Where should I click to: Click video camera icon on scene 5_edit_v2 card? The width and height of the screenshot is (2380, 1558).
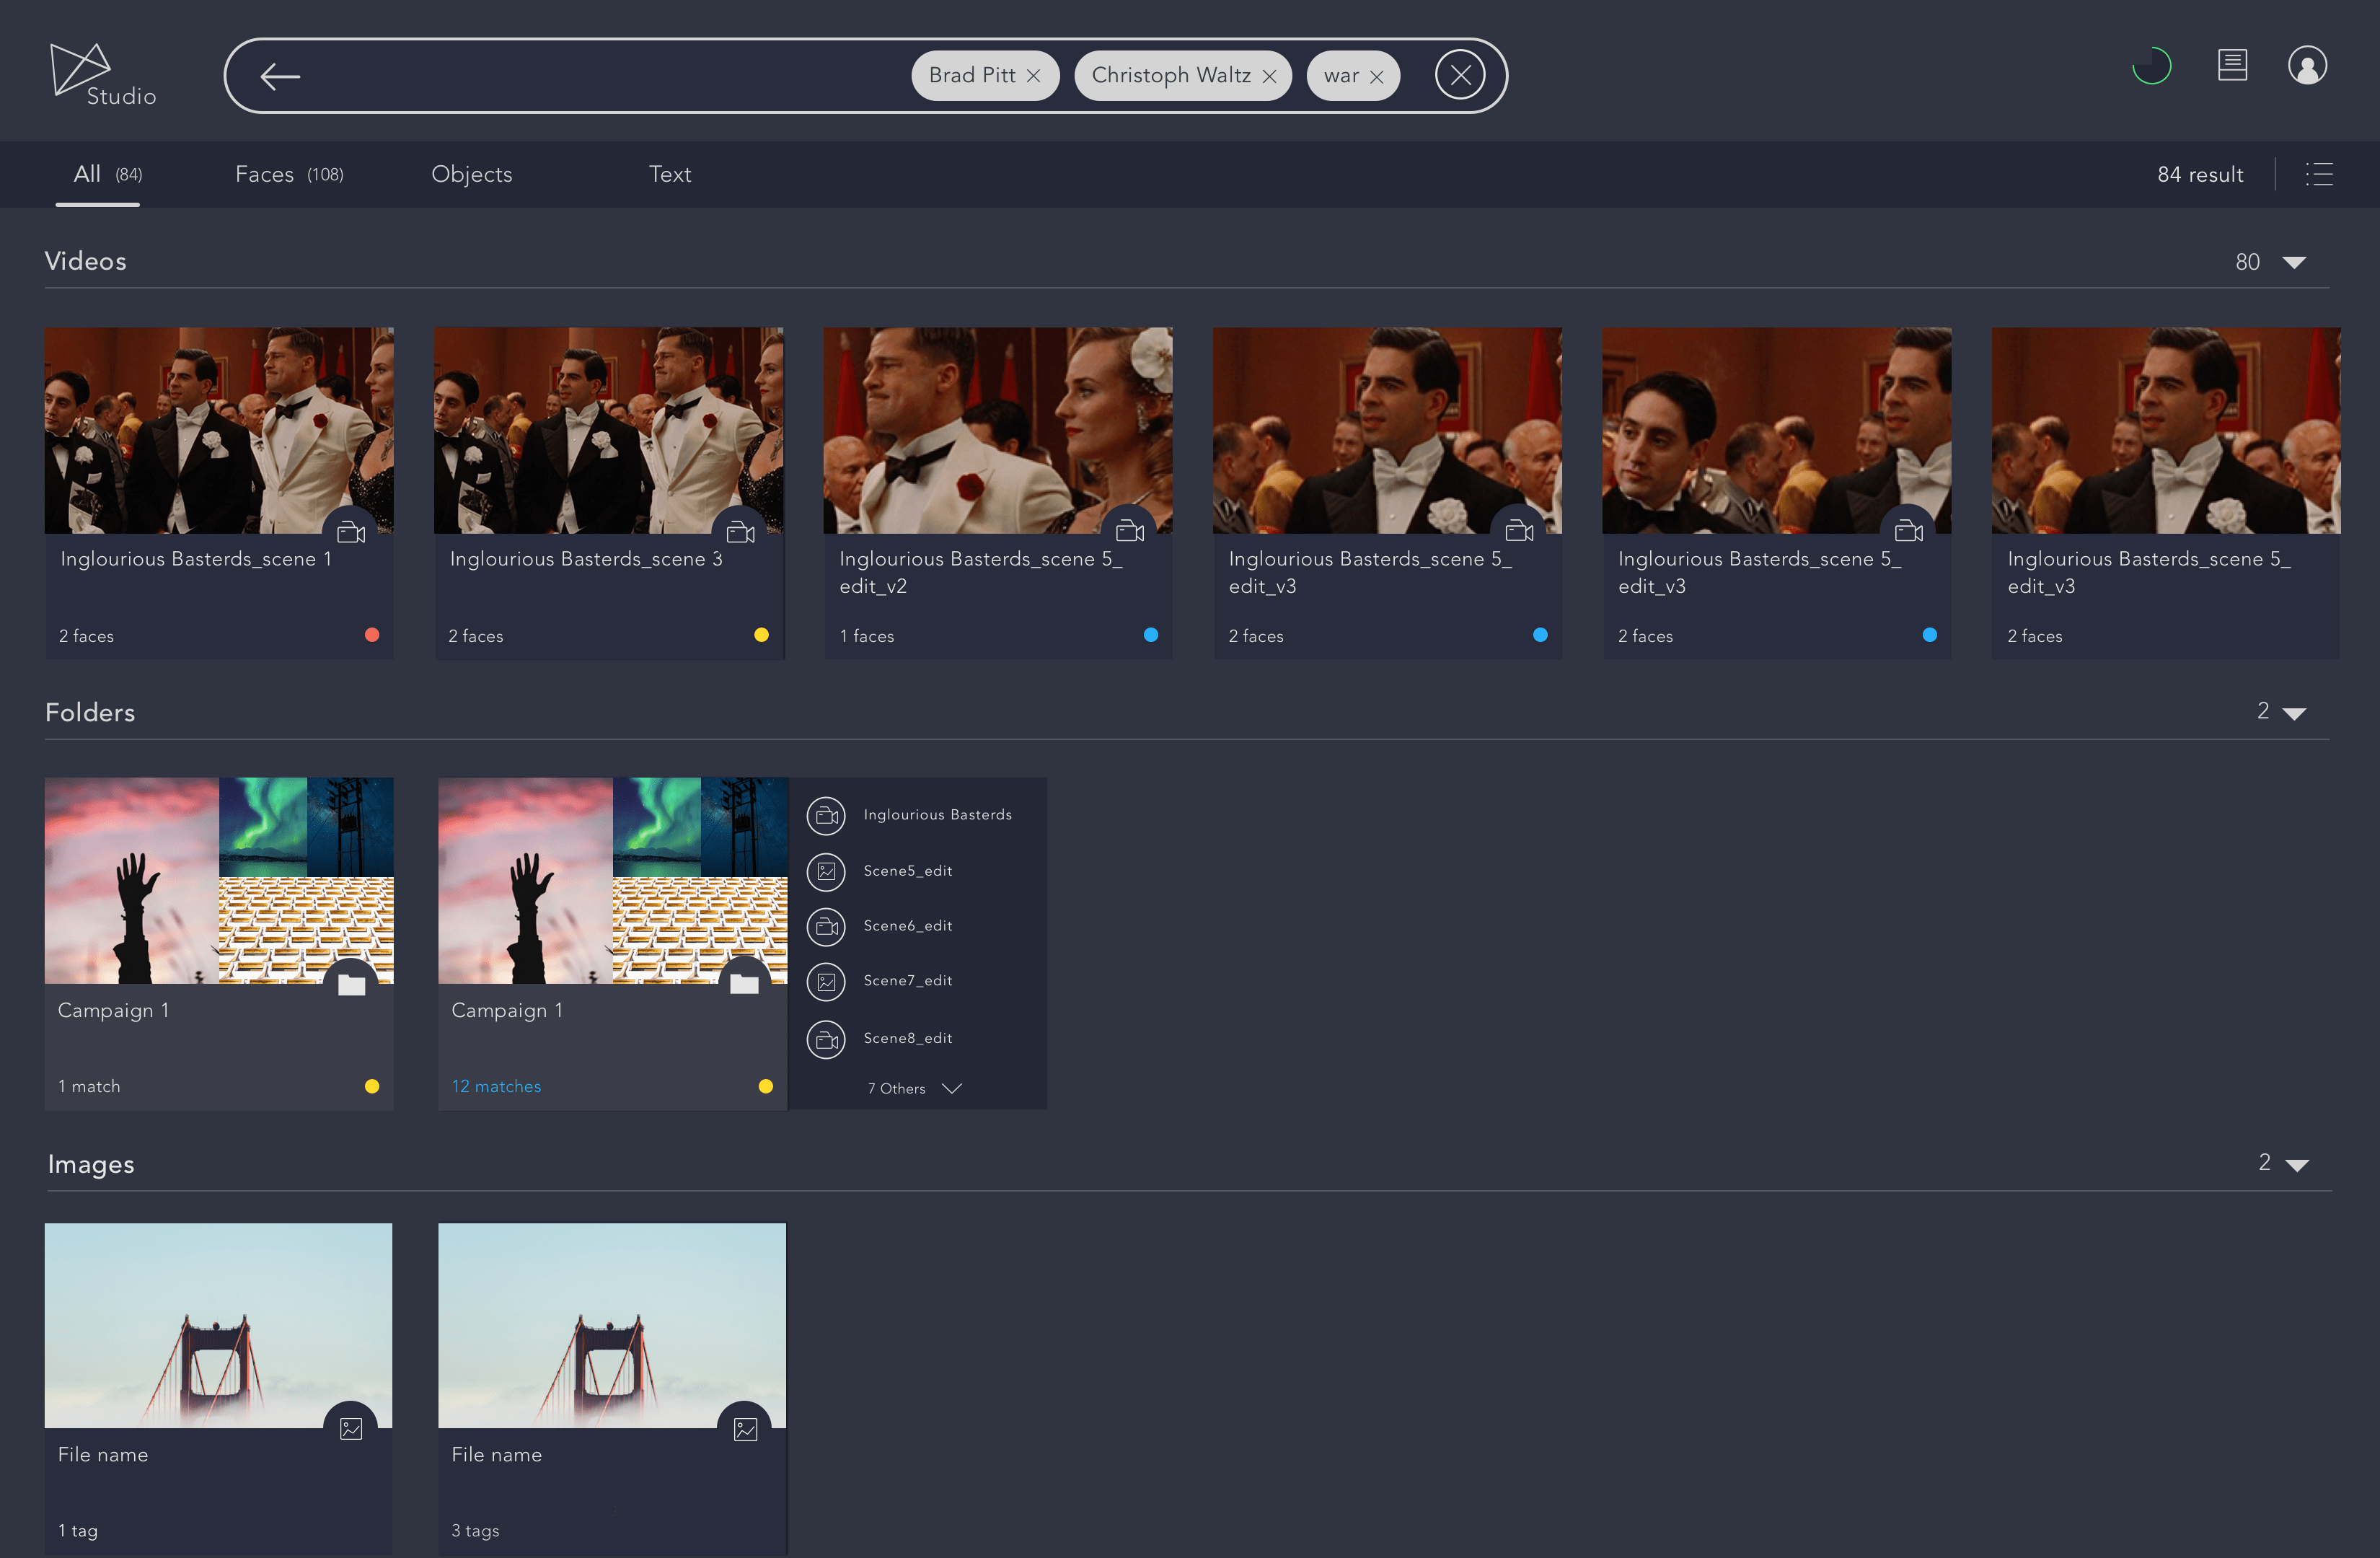coord(1130,532)
